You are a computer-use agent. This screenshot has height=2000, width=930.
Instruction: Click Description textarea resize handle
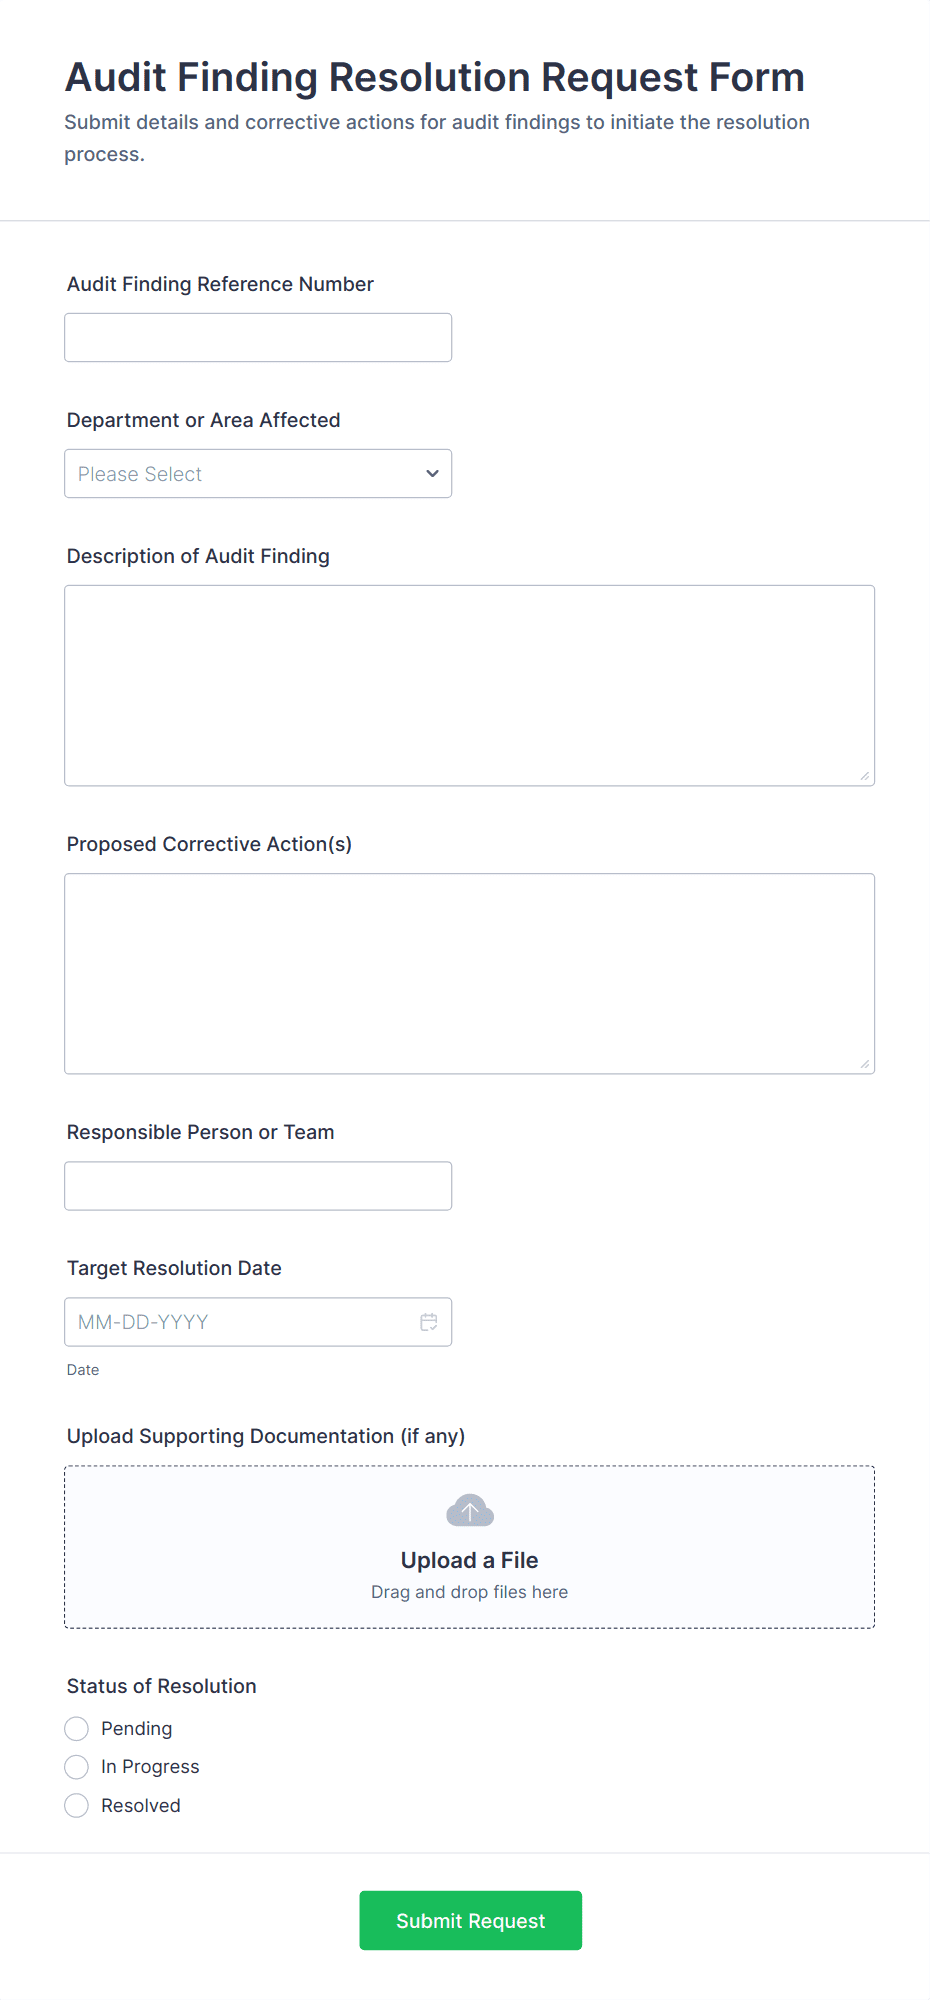[x=864, y=776]
